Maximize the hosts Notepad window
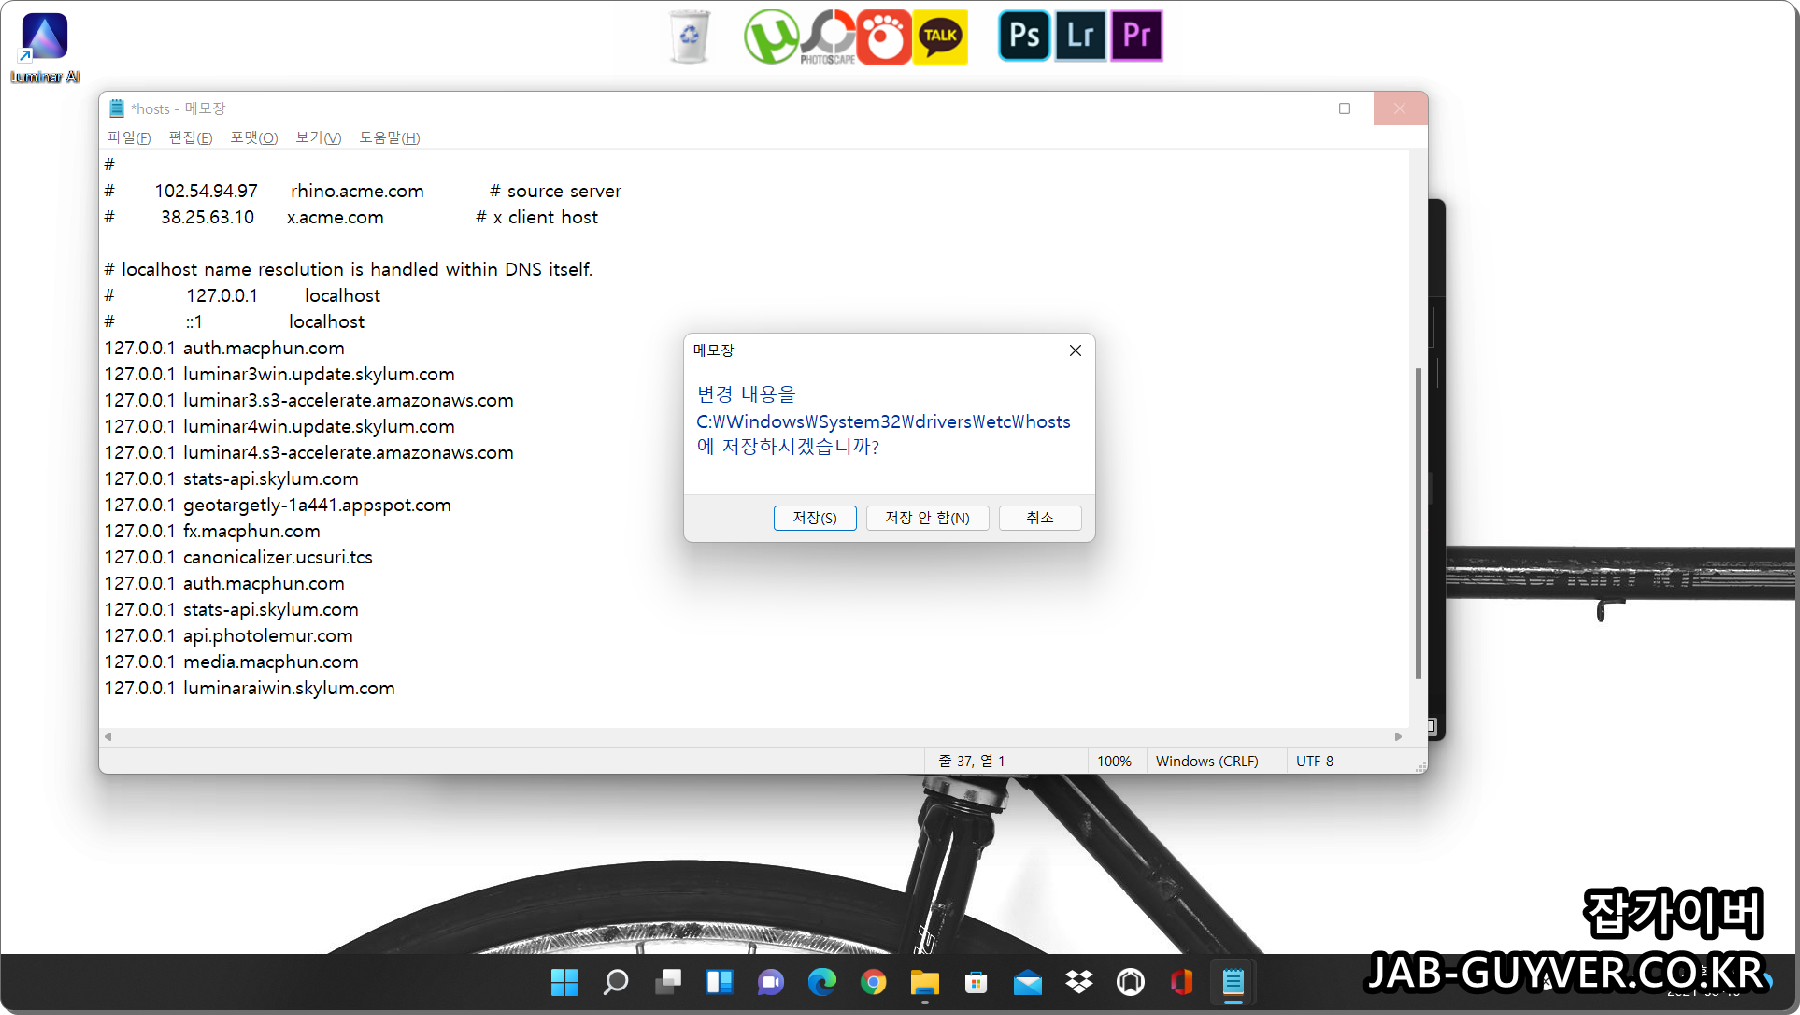Screen dimensions: 1800x1015 pyautogui.click(x=1345, y=108)
